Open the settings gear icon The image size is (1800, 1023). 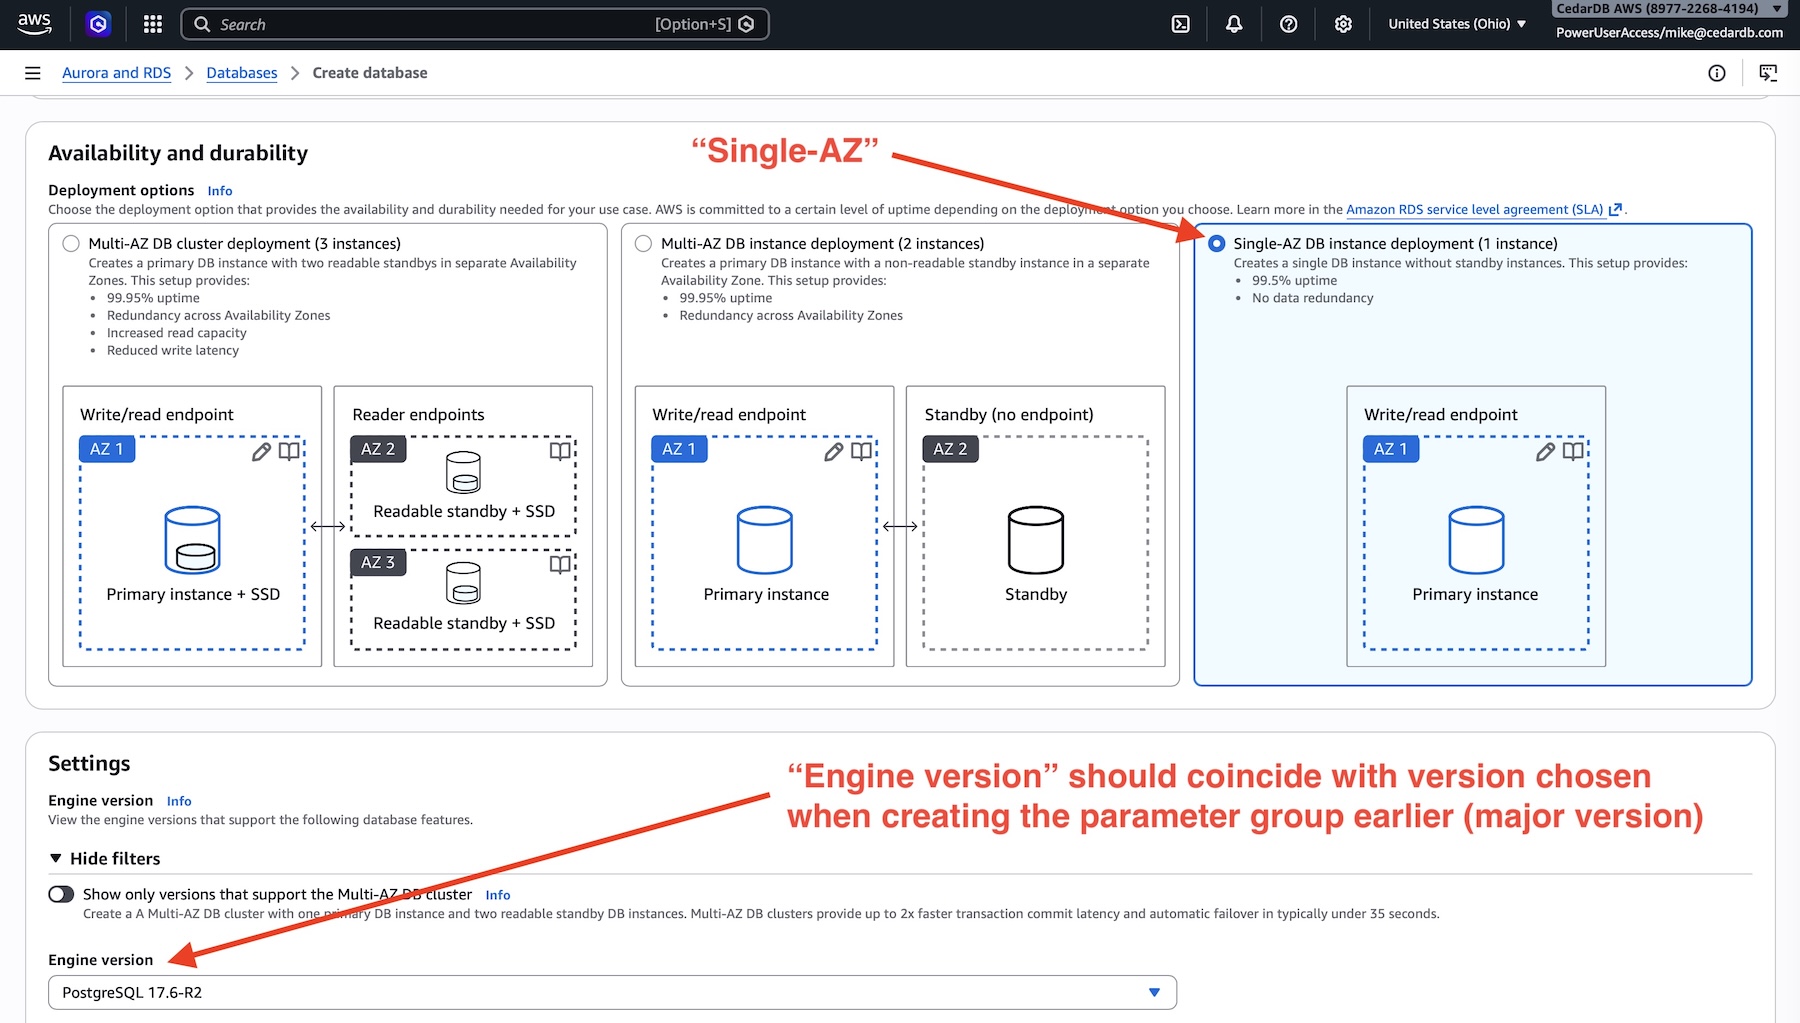tap(1343, 24)
